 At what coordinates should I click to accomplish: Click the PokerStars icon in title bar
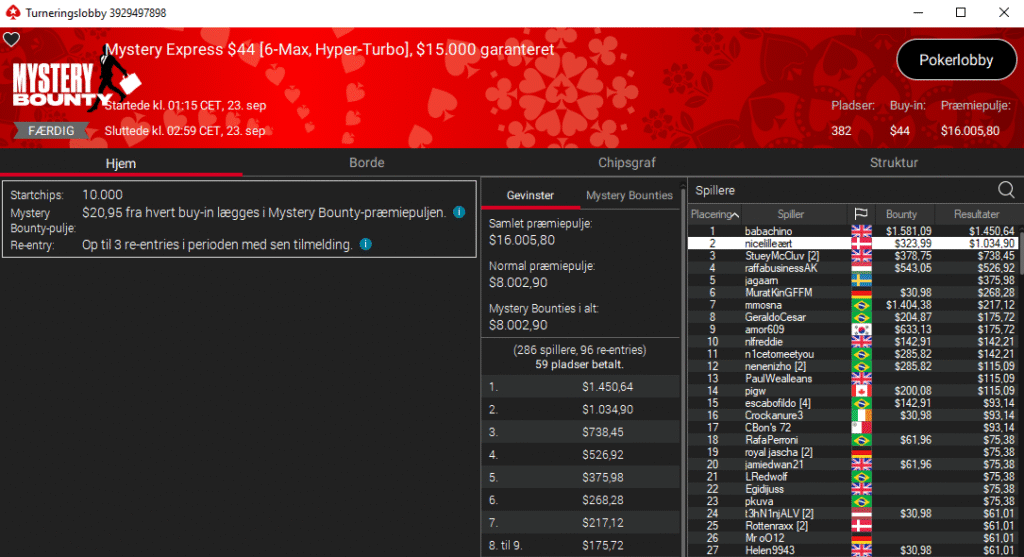tap(12, 13)
